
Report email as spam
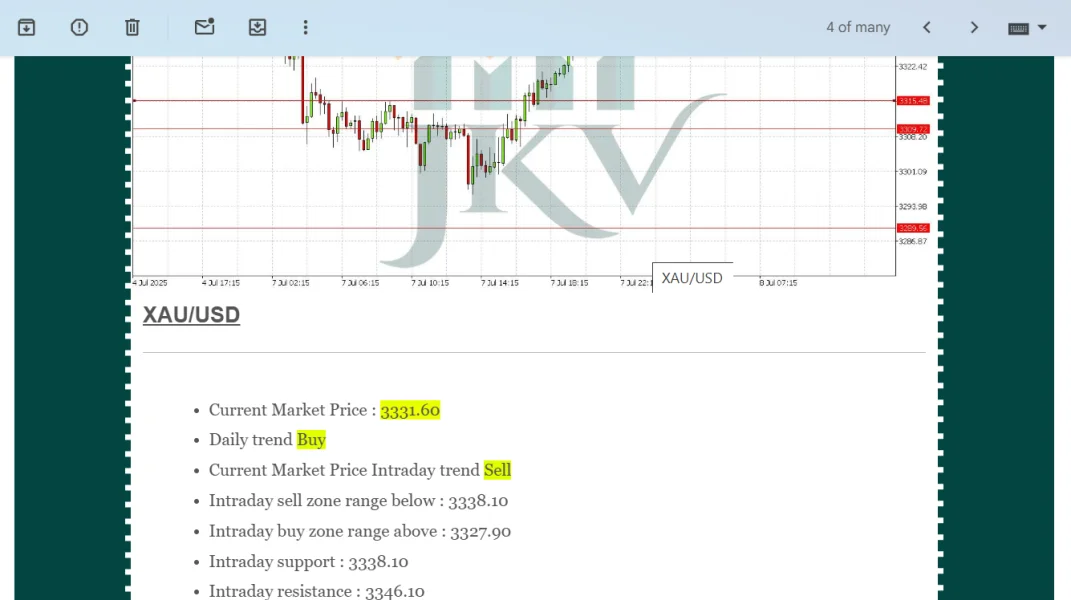click(x=79, y=27)
